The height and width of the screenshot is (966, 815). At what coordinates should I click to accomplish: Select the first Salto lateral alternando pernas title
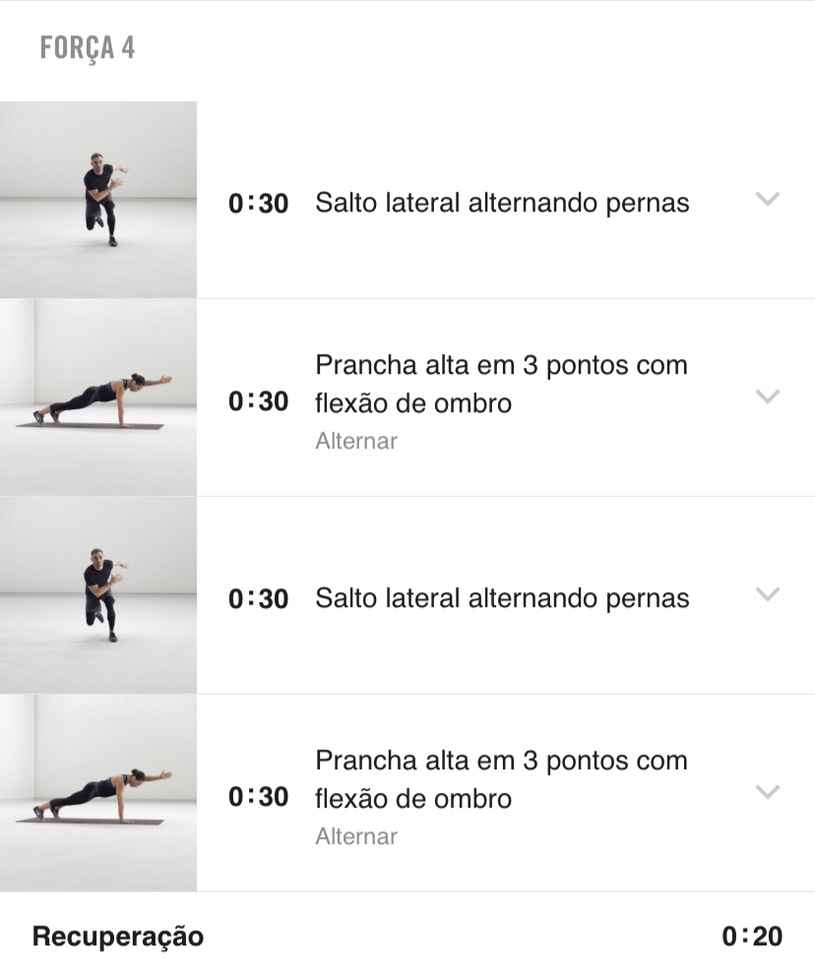[x=502, y=203]
